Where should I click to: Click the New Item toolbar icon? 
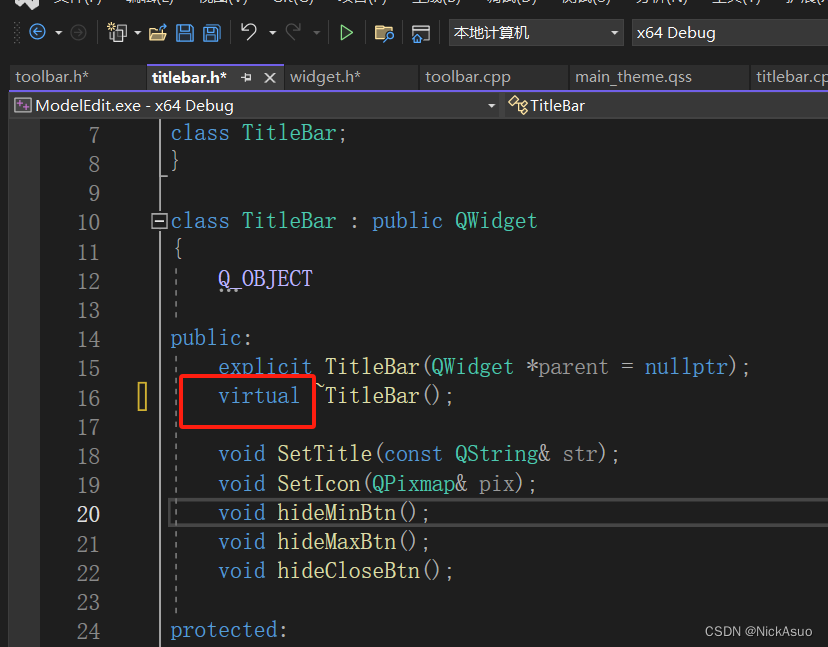117,32
